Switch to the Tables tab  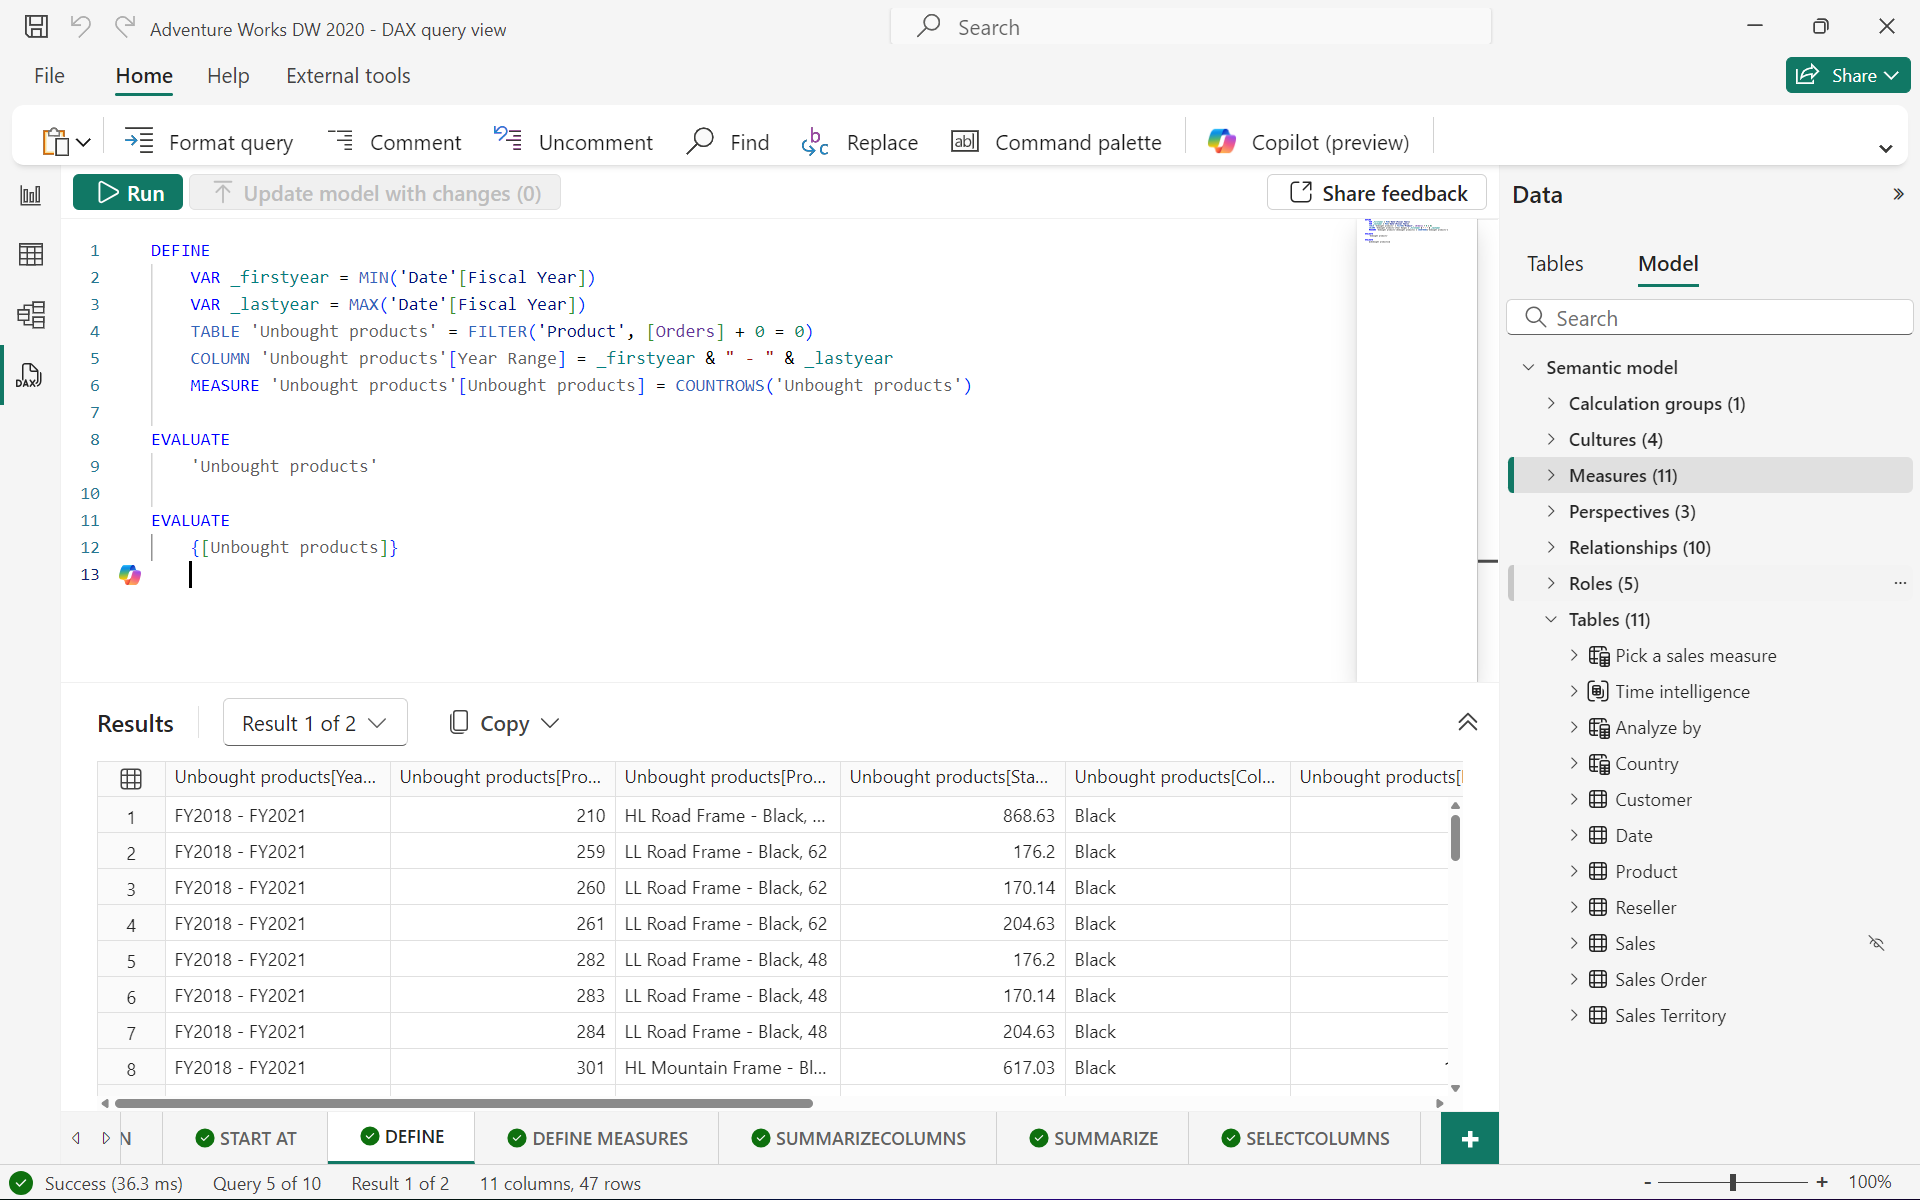click(1554, 264)
